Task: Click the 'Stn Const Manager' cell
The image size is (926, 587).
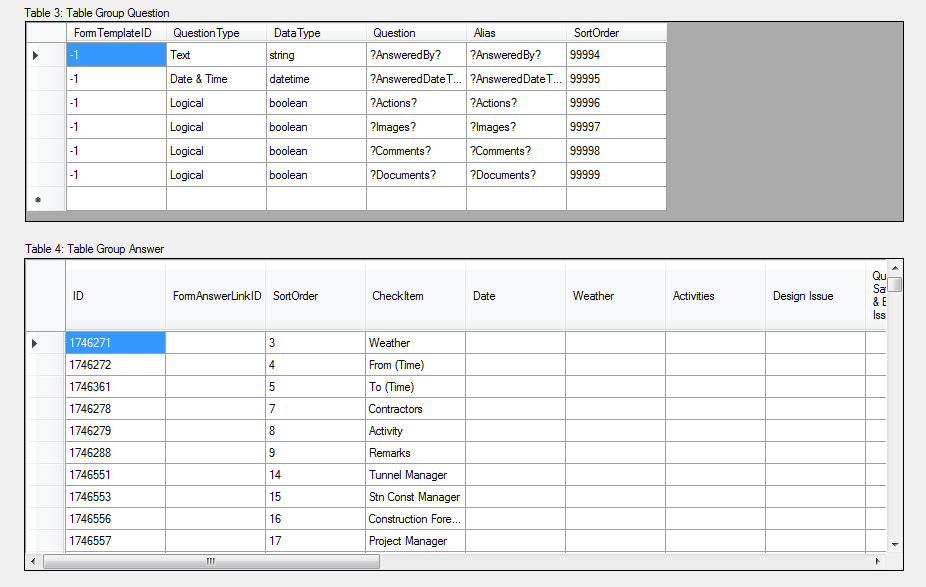Action: (415, 497)
